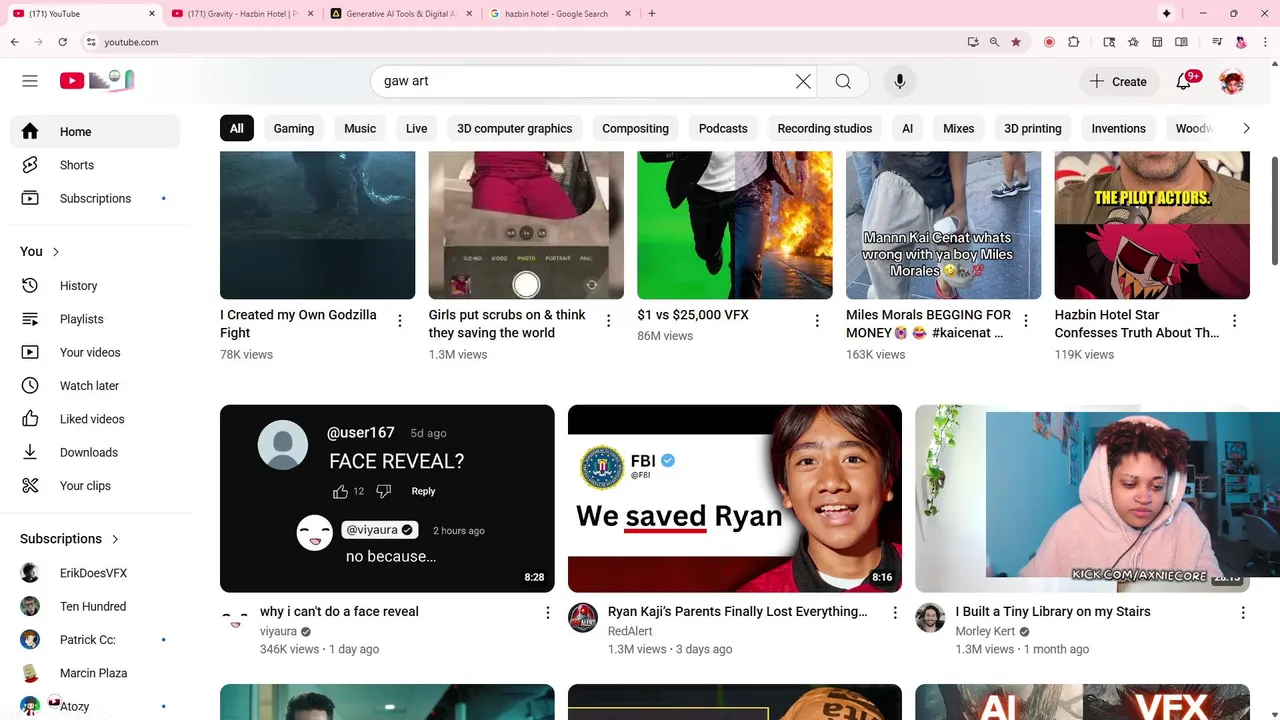Open Your videos in the sidebar
1280x720 pixels.
click(x=95, y=352)
